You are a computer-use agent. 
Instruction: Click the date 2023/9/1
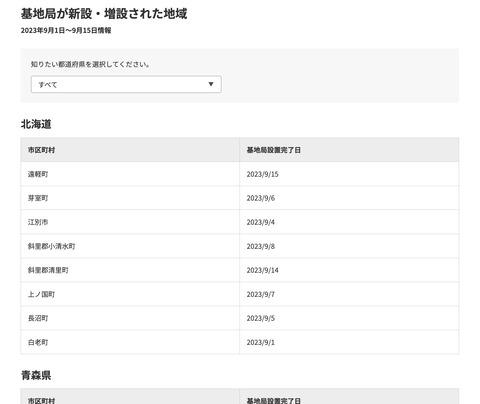click(x=261, y=342)
